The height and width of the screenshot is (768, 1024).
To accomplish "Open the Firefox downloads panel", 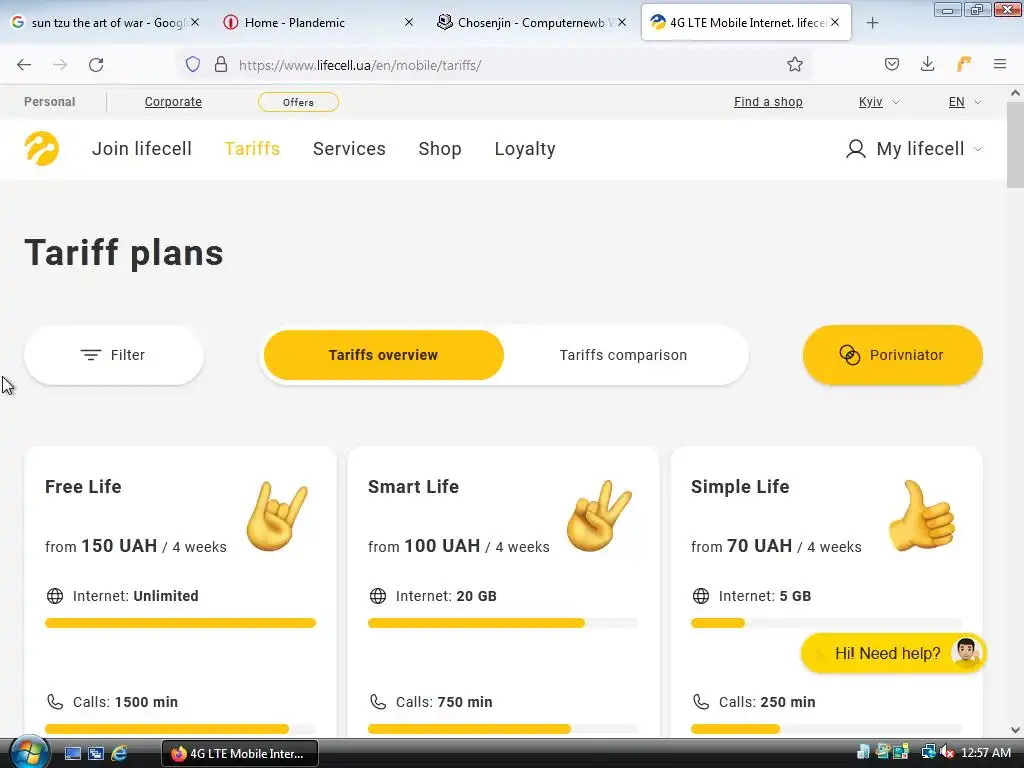I will (927, 65).
